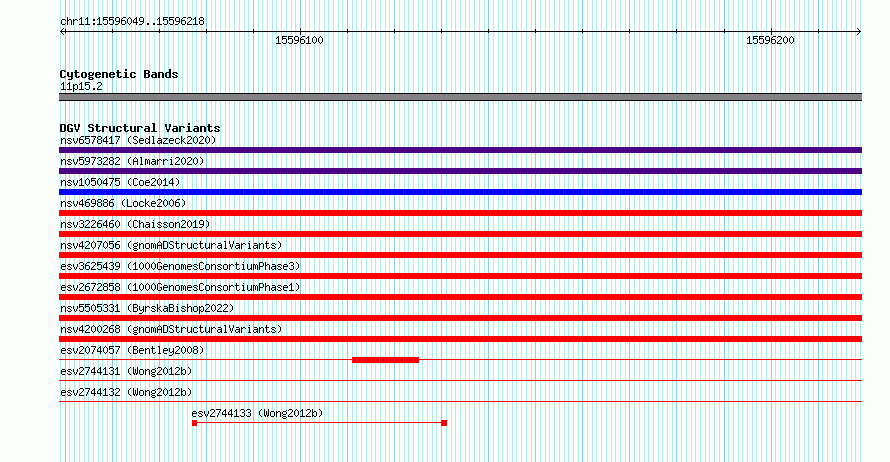Click the gray 11p15.2 cytogenetic band bar
This screenshot has width=890, height=462.
[x=460, y=97]
